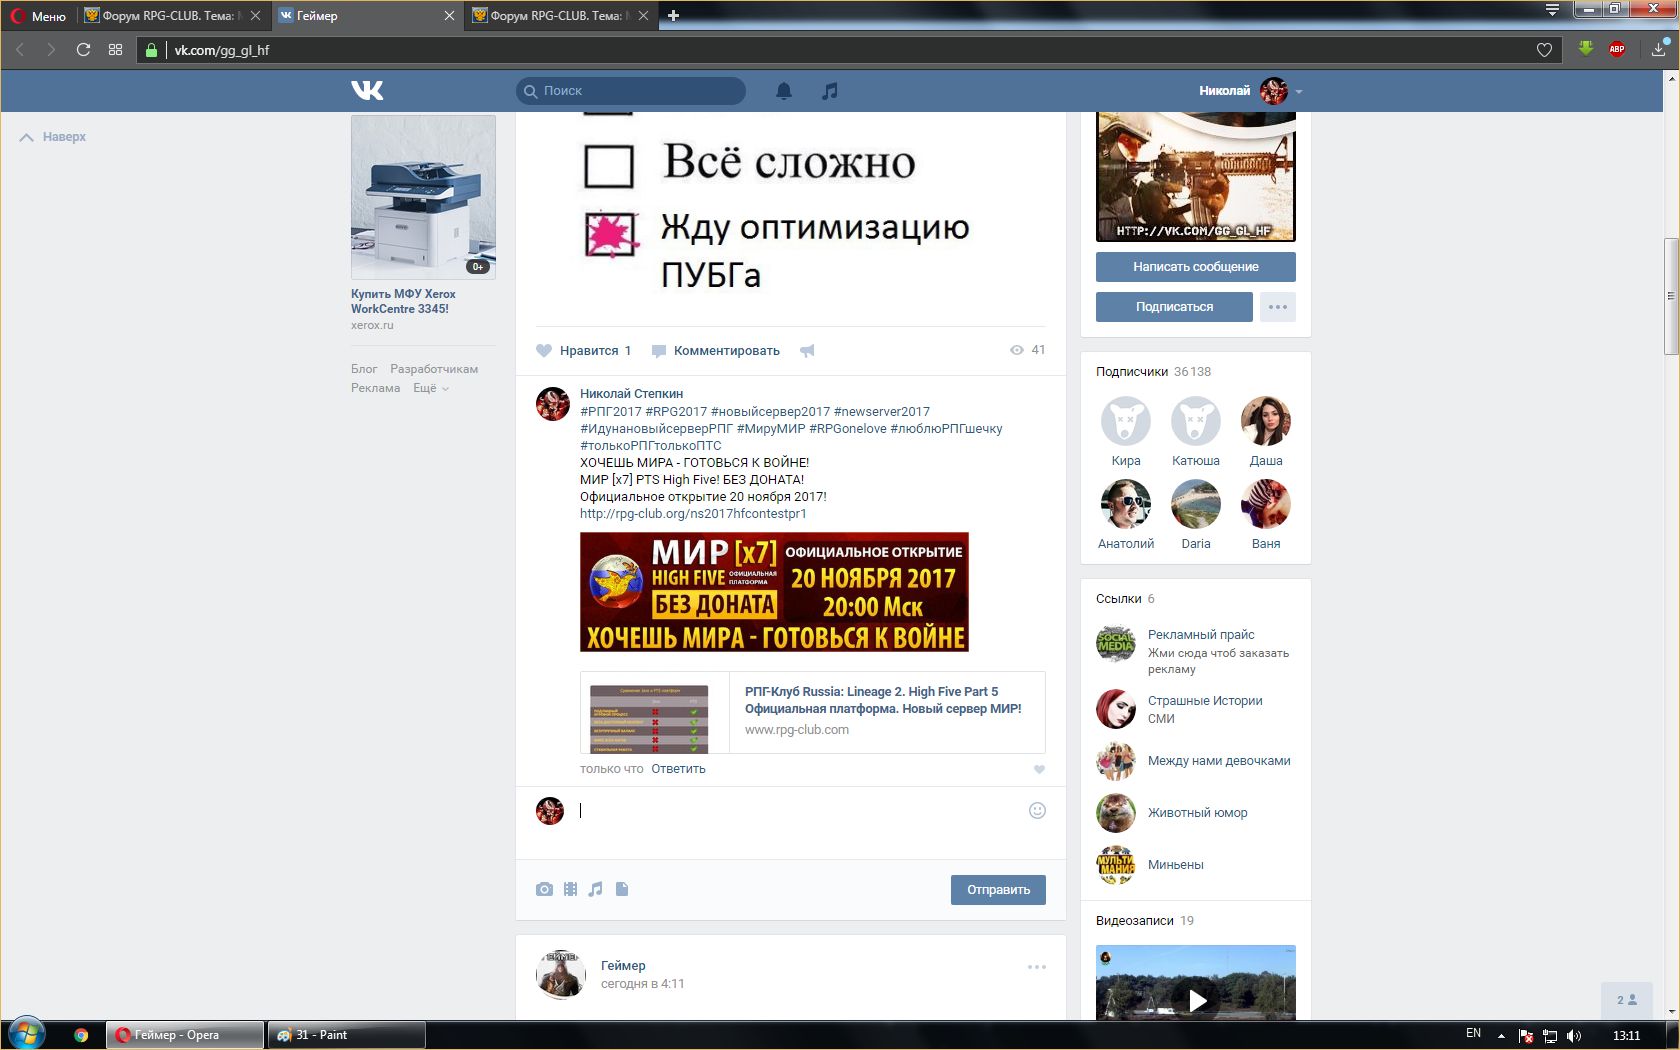The image size is (1680, 1050).
Task: Open the Opera Меню button
Action: 38,16
